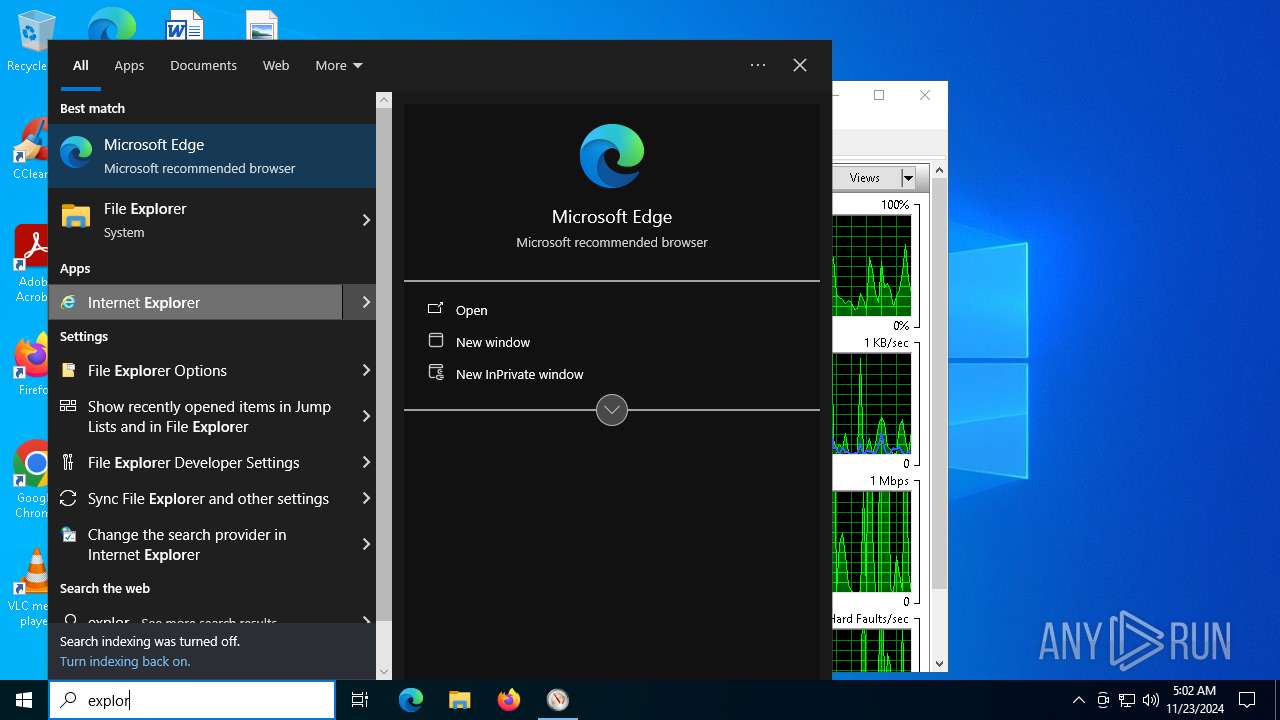
Task: Click the Google Chrome desktop icon
Action: 31,480
